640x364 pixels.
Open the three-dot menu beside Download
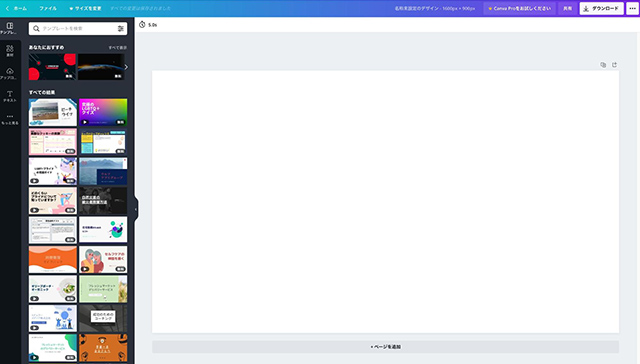632,8
